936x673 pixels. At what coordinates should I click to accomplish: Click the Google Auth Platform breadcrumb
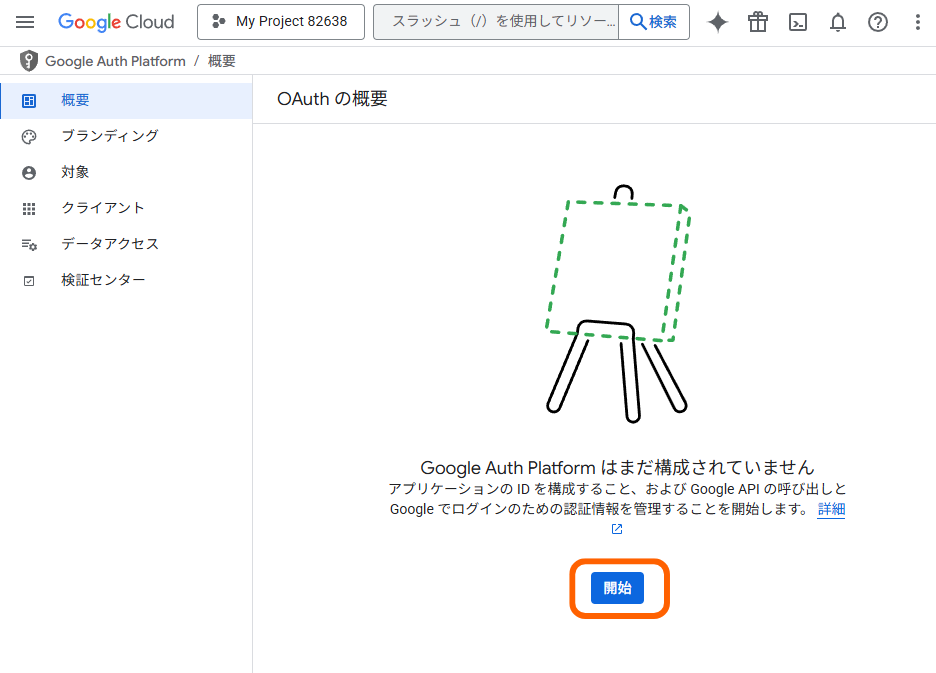coord(115,61)
